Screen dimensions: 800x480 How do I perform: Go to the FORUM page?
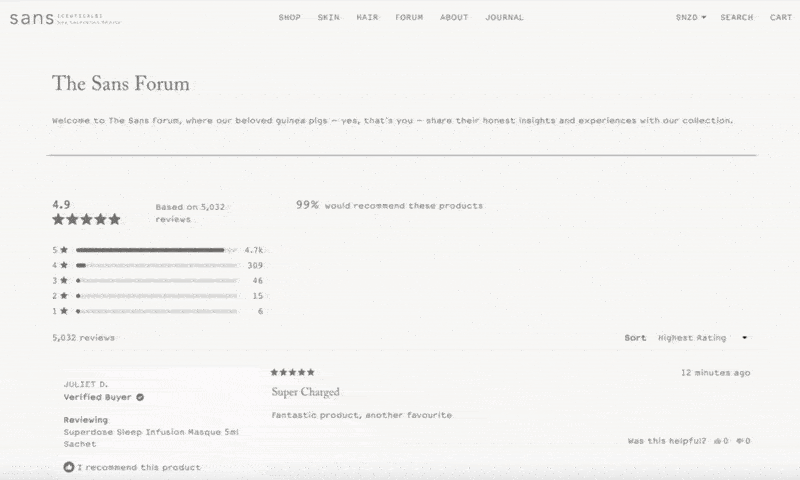tap(409, 17)
